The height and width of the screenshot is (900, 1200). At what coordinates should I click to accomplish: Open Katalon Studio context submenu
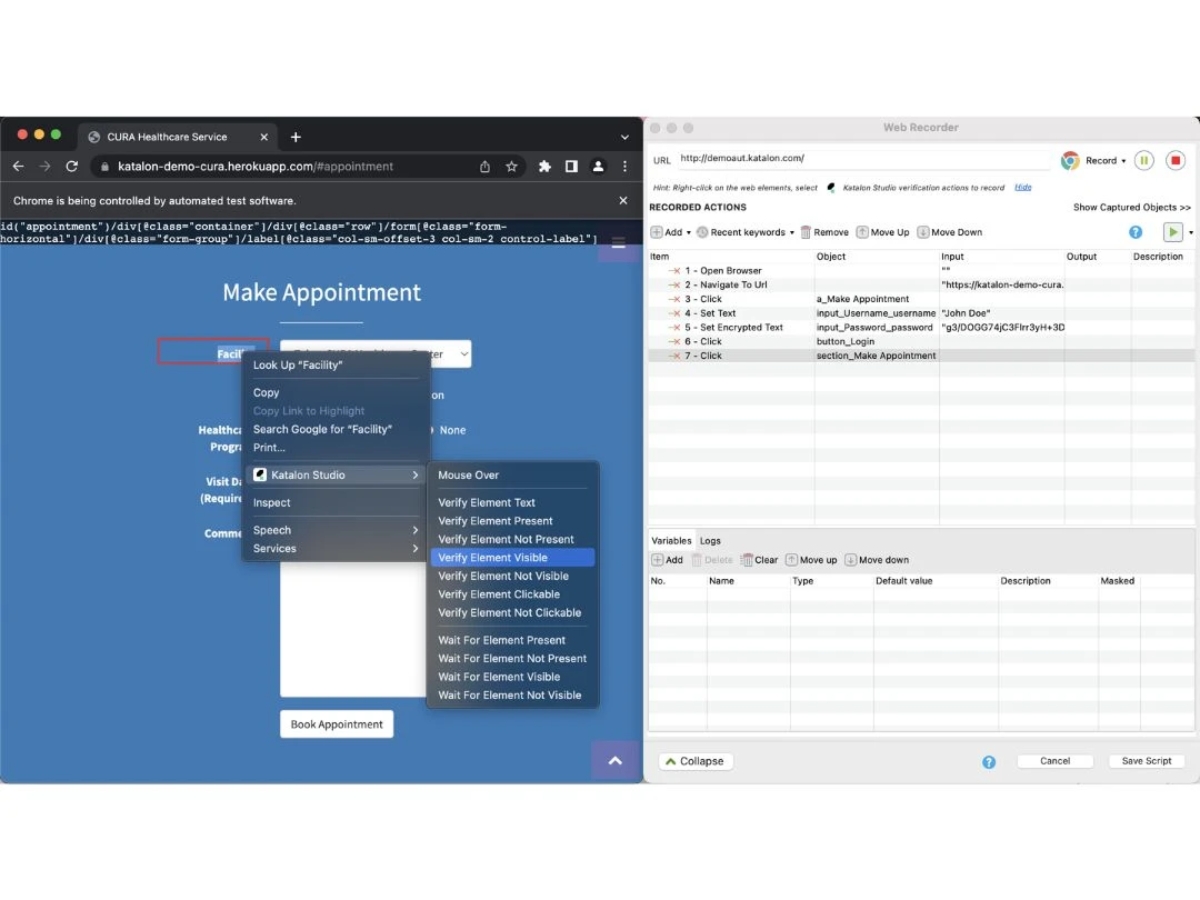tap(336, 475)
